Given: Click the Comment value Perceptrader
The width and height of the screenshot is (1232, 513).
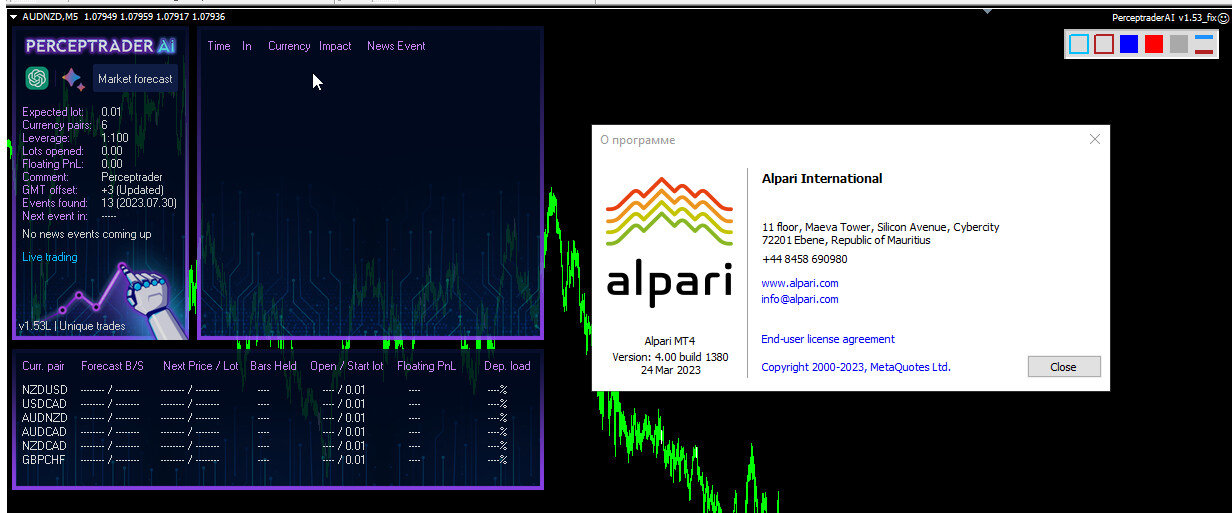Looking at the screenshot, I should point(132,177).
